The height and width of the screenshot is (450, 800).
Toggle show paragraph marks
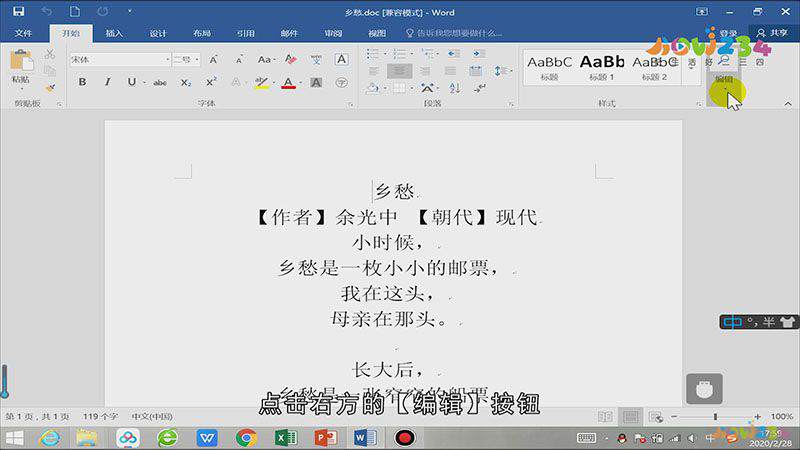[x=479, y=88]
